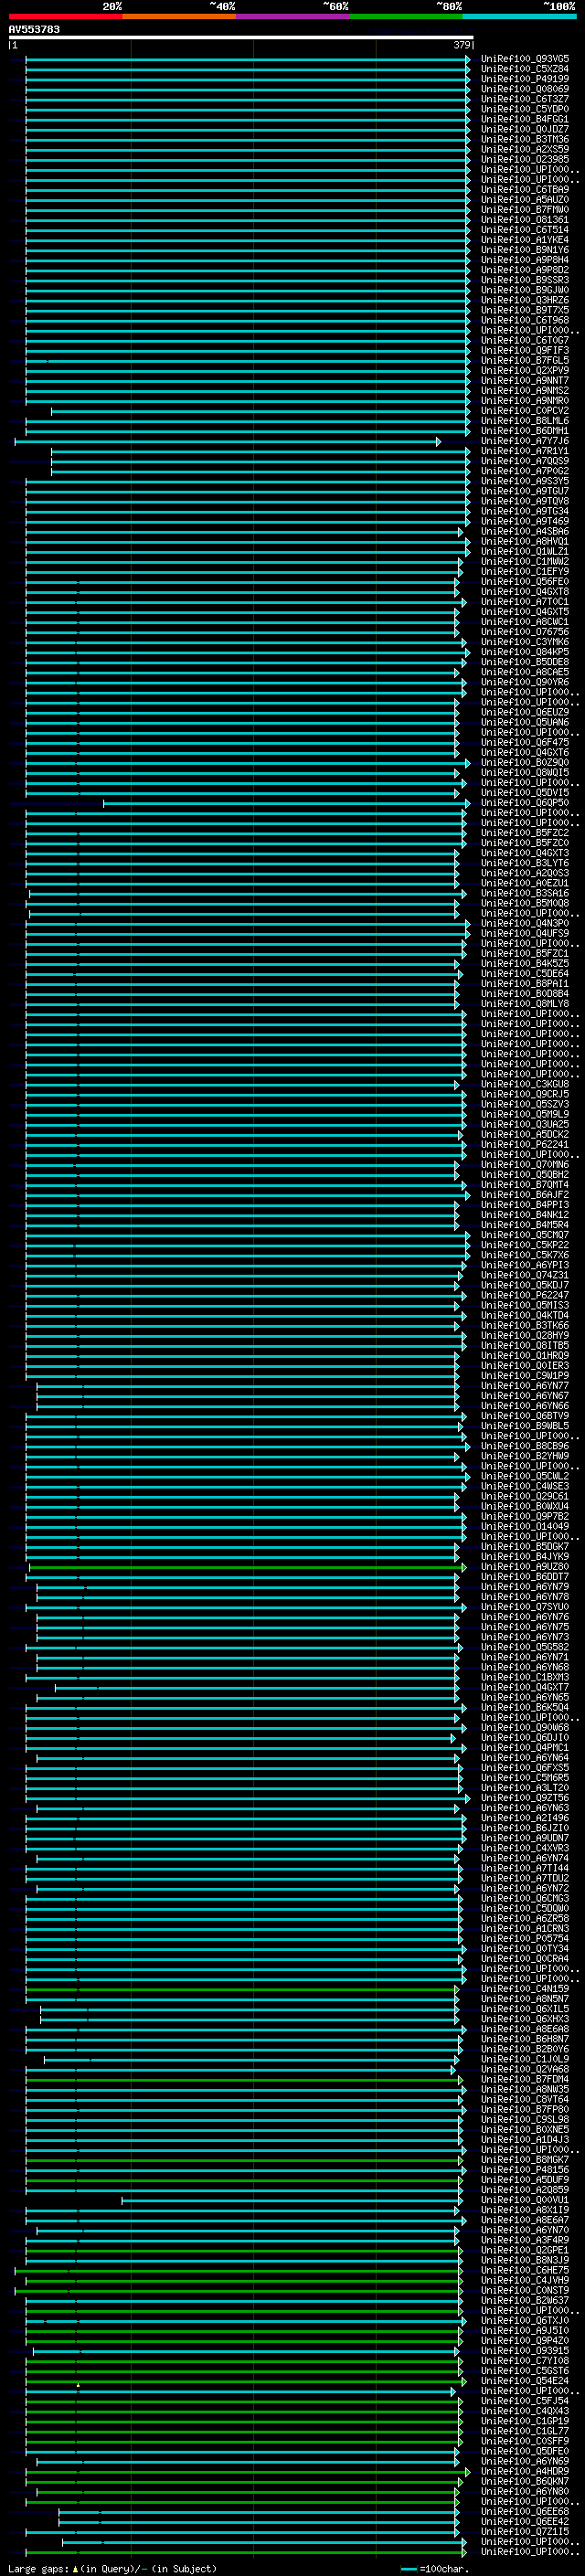Click the label UniRef100_A7Y7J6

click(x=525, y=441)
